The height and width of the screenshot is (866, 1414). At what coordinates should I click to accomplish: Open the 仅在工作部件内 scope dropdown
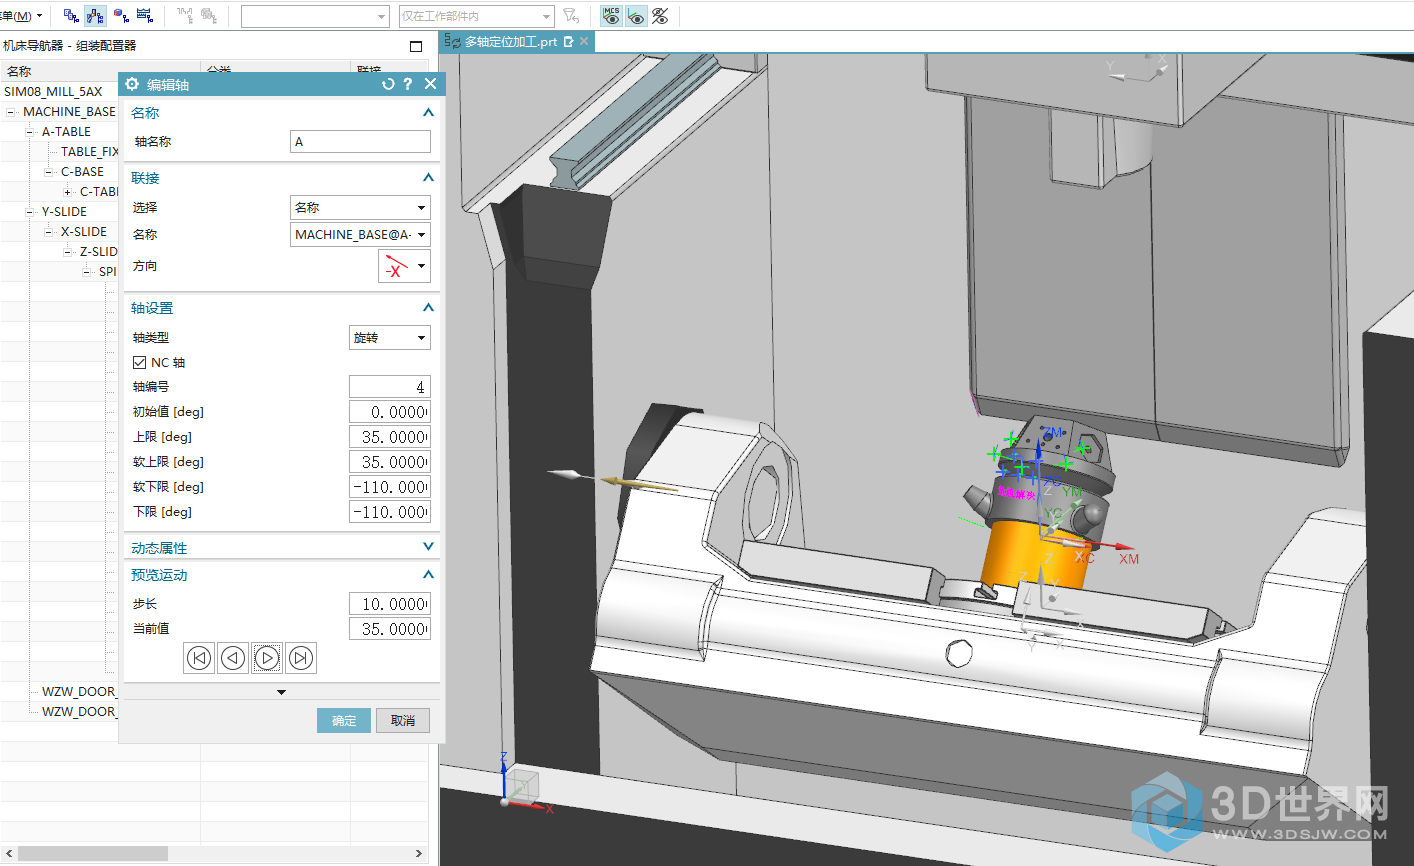tap(476, 16)
